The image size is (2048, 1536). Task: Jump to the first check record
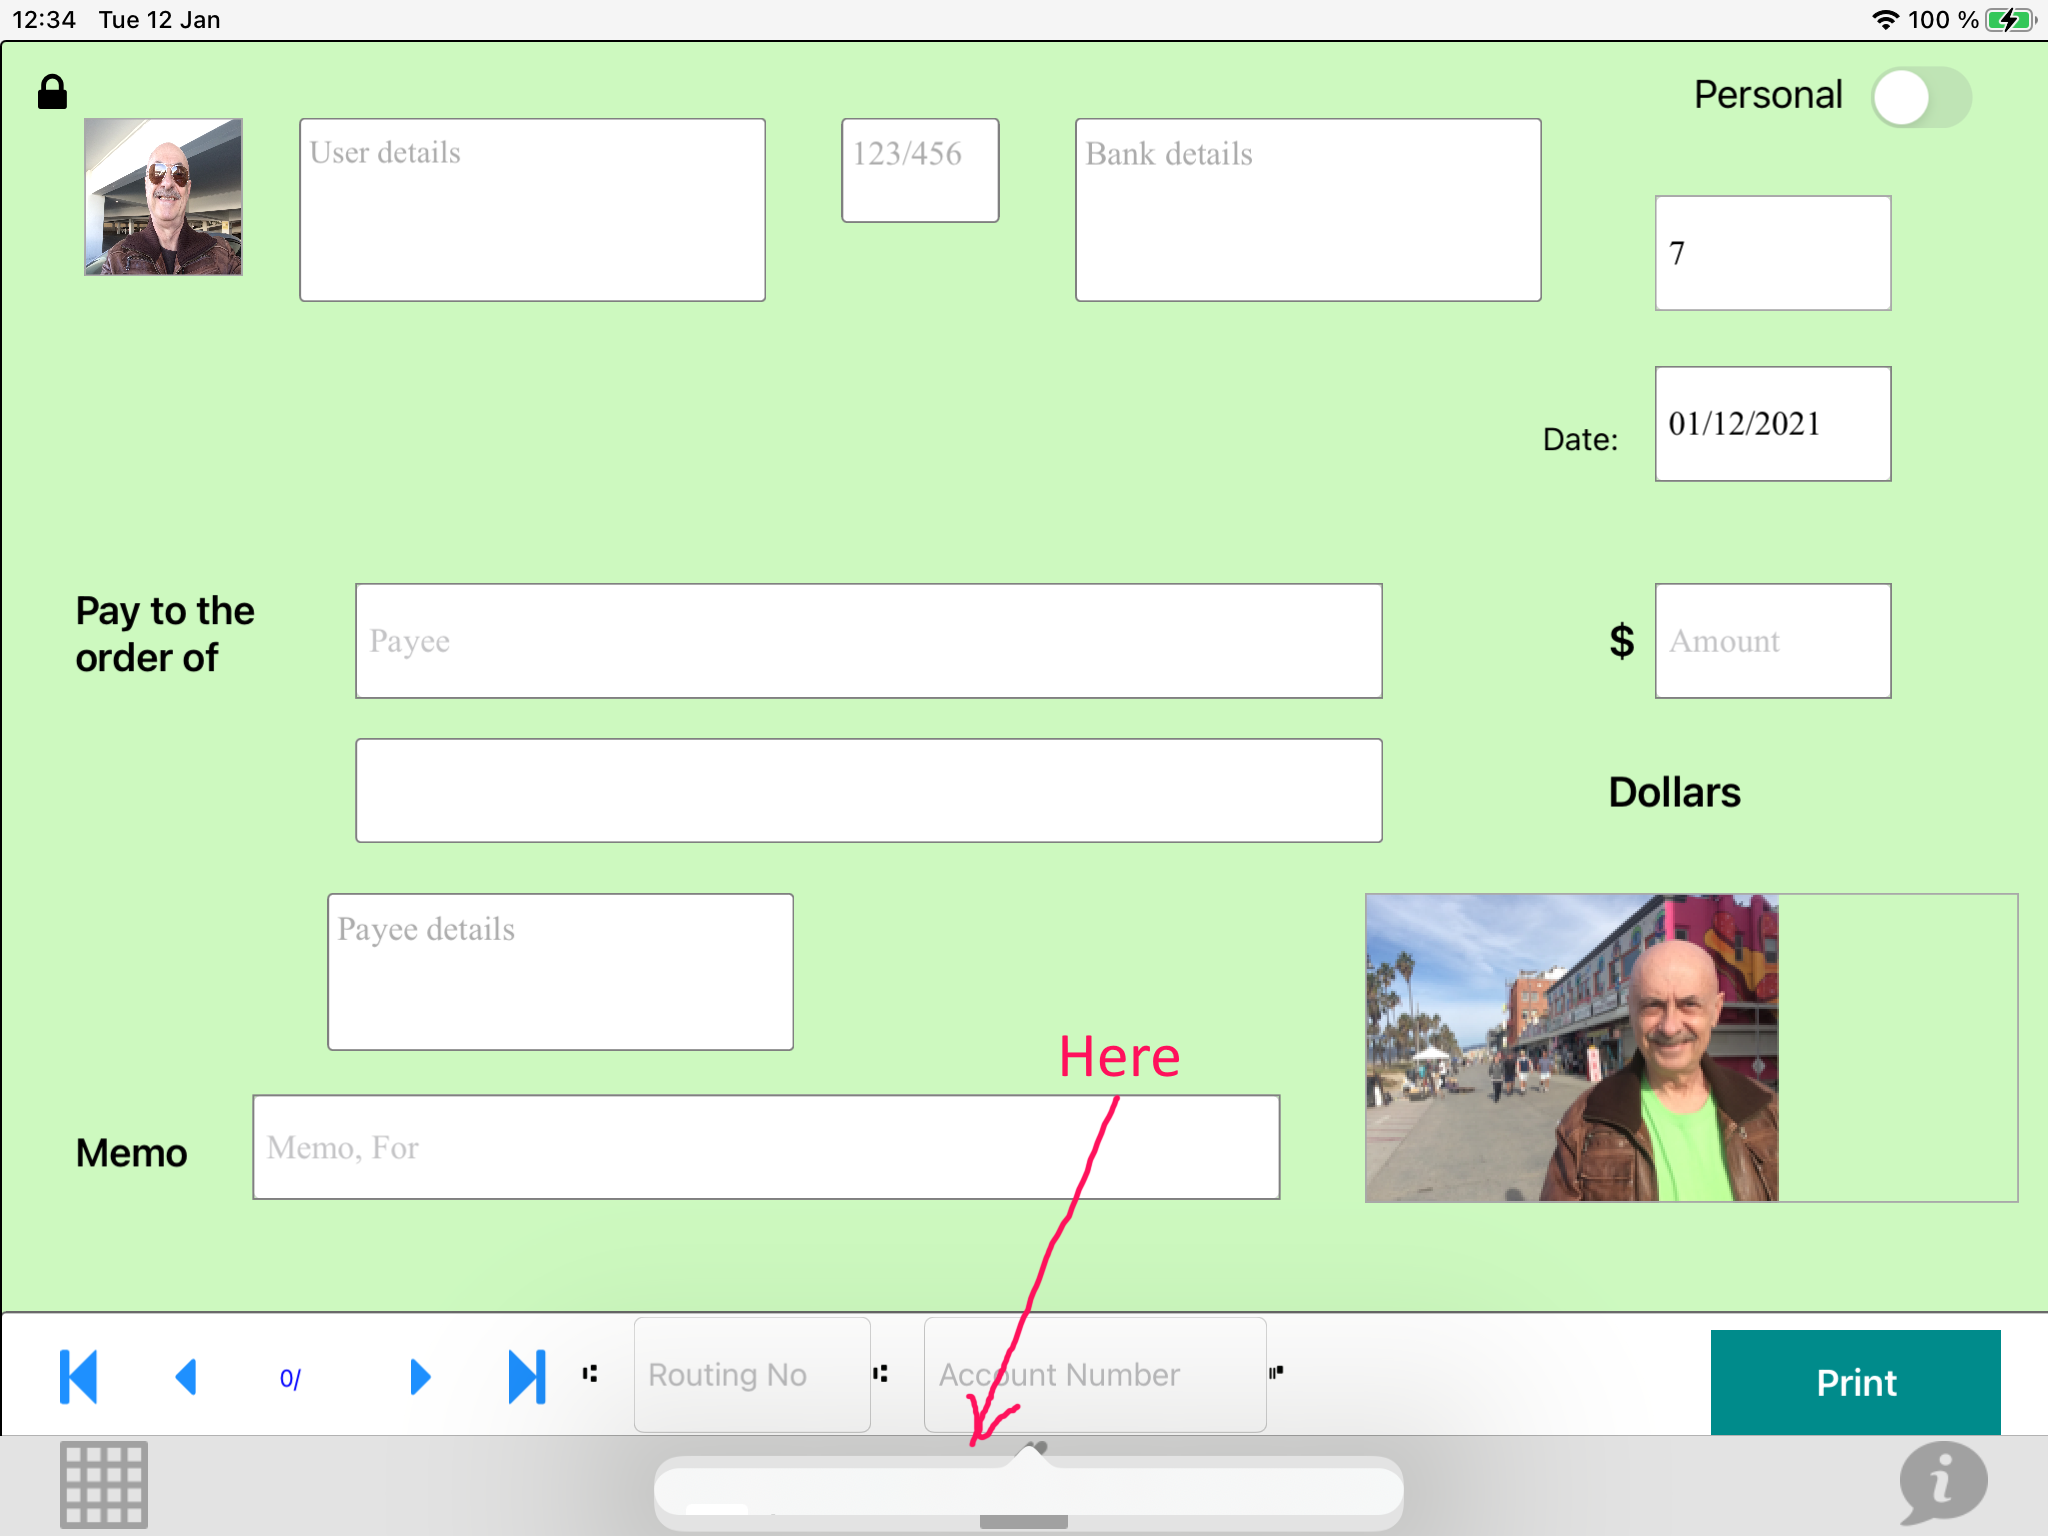click(79, 1376)
